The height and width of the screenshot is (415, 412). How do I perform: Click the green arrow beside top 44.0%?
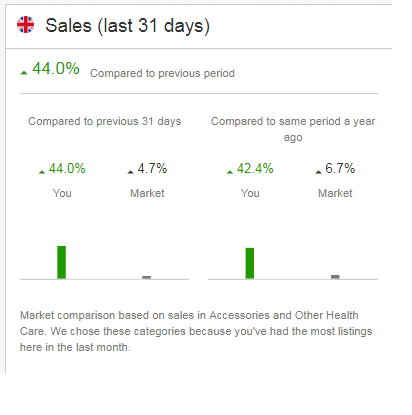pyautogui.click(x=24, y=73)
